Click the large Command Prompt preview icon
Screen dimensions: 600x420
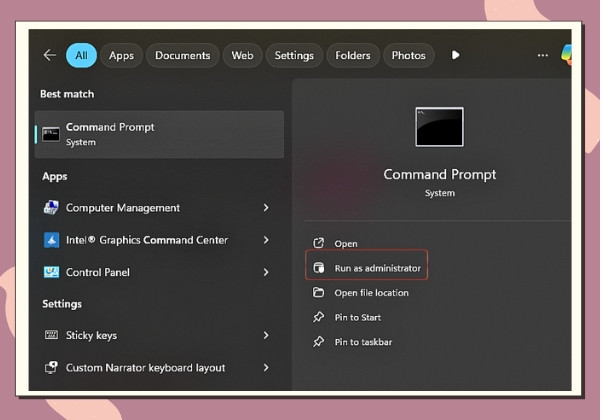coord(439,127)
